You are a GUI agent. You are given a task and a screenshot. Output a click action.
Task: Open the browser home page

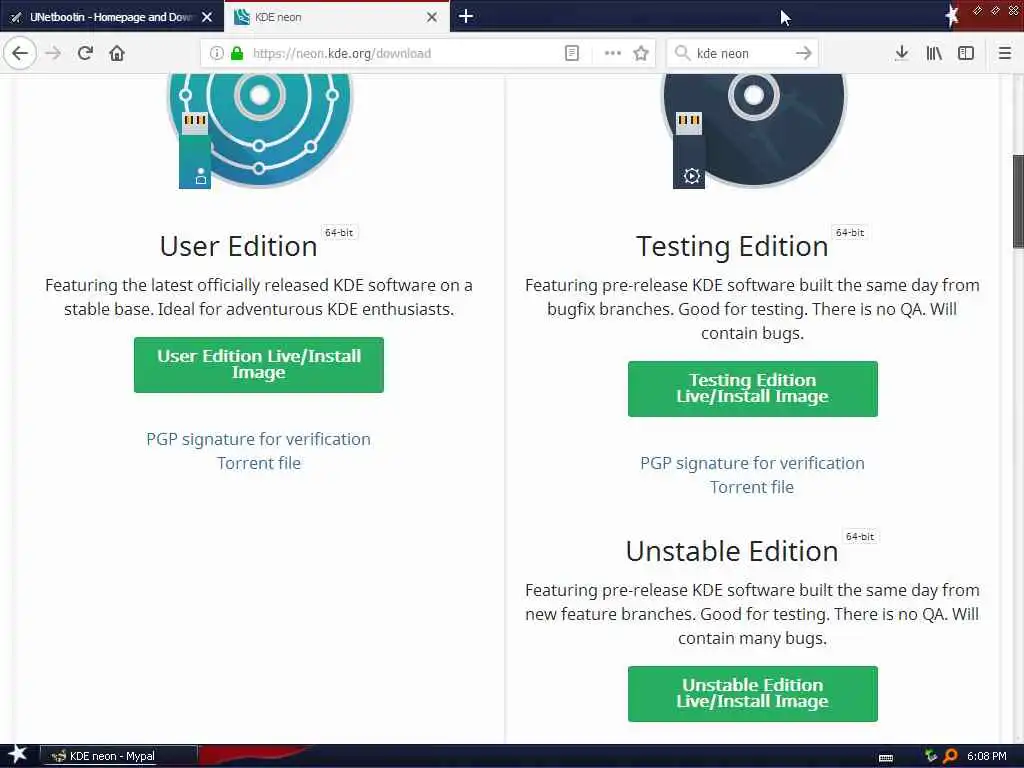[x=117, y=53]
